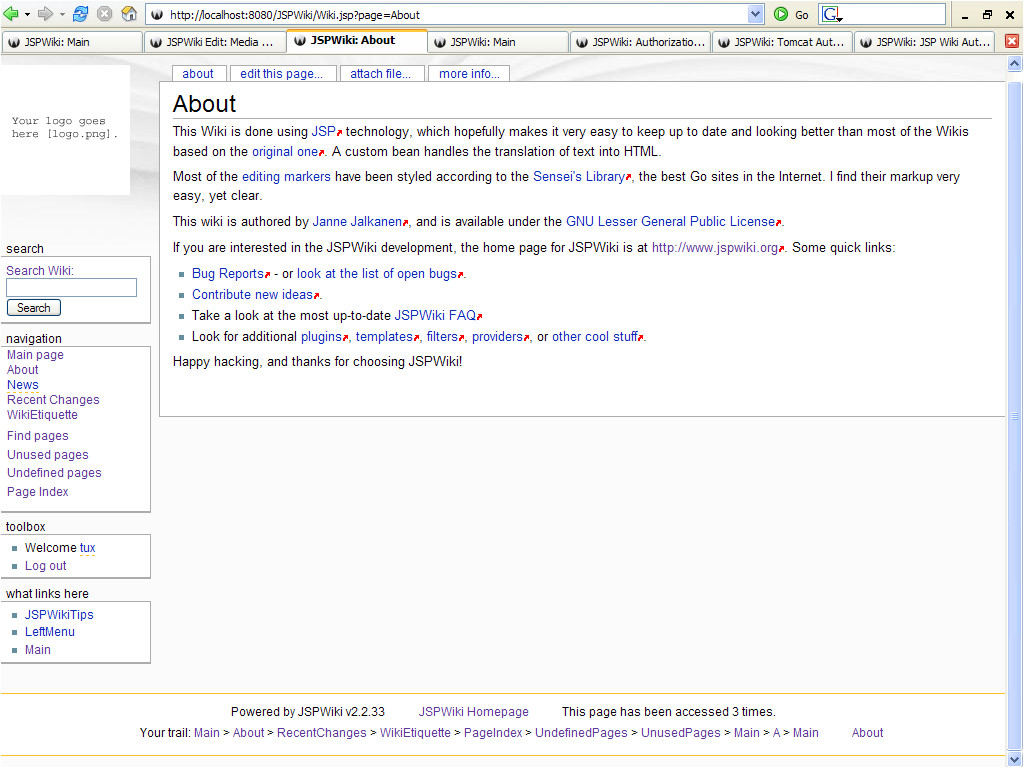The image size is (1024, 768).
Task: Open Undefined pages in navigation
Action: click(x=54, y=473)
